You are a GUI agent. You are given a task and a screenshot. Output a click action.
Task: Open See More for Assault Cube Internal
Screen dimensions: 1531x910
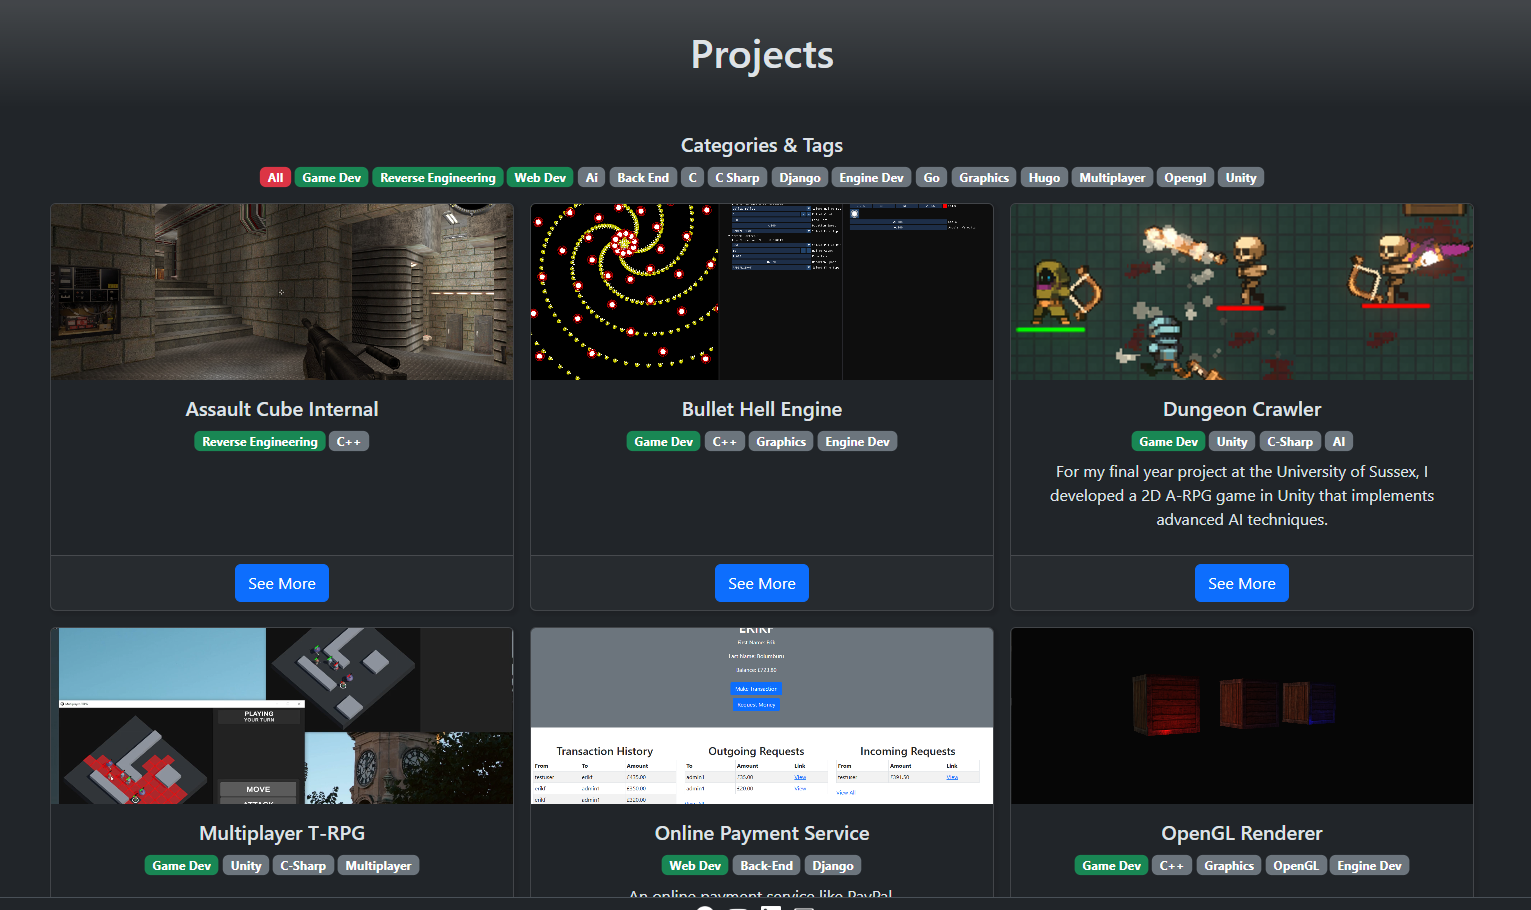282,583
